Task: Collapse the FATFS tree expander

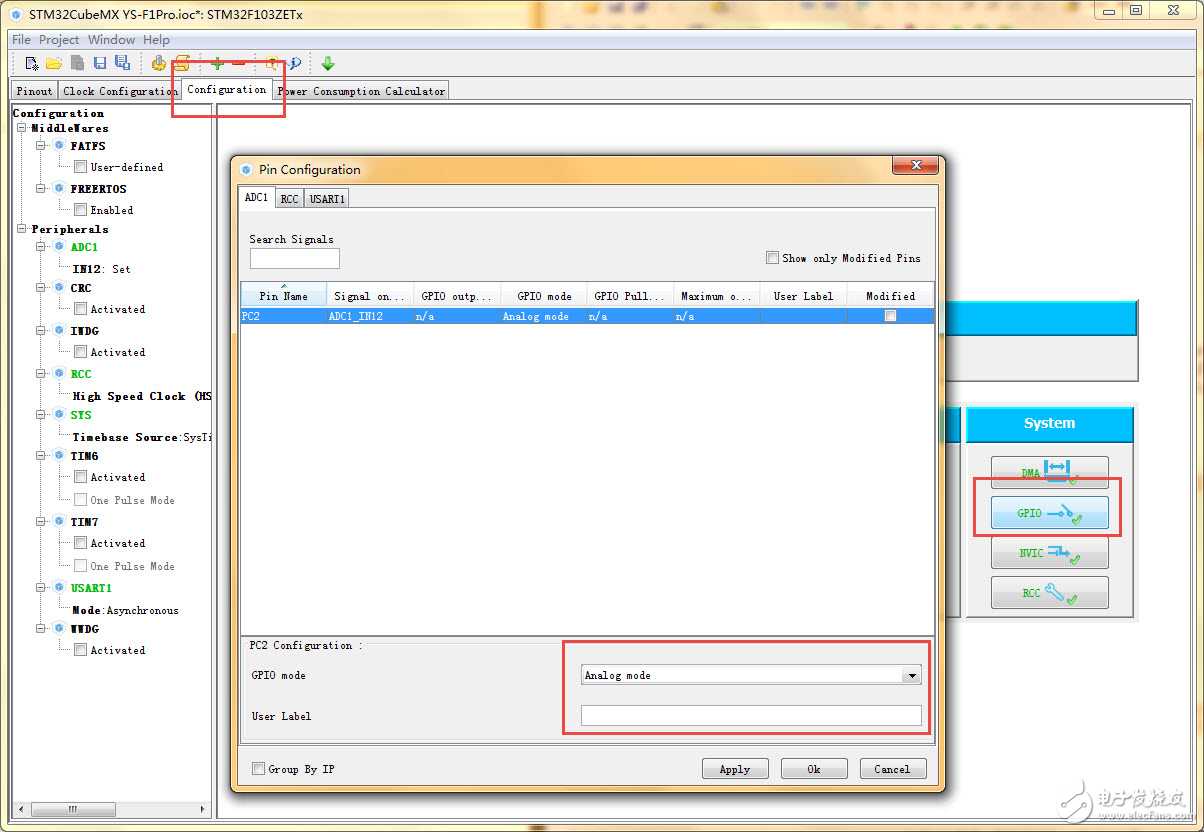Action: (41, 146)
